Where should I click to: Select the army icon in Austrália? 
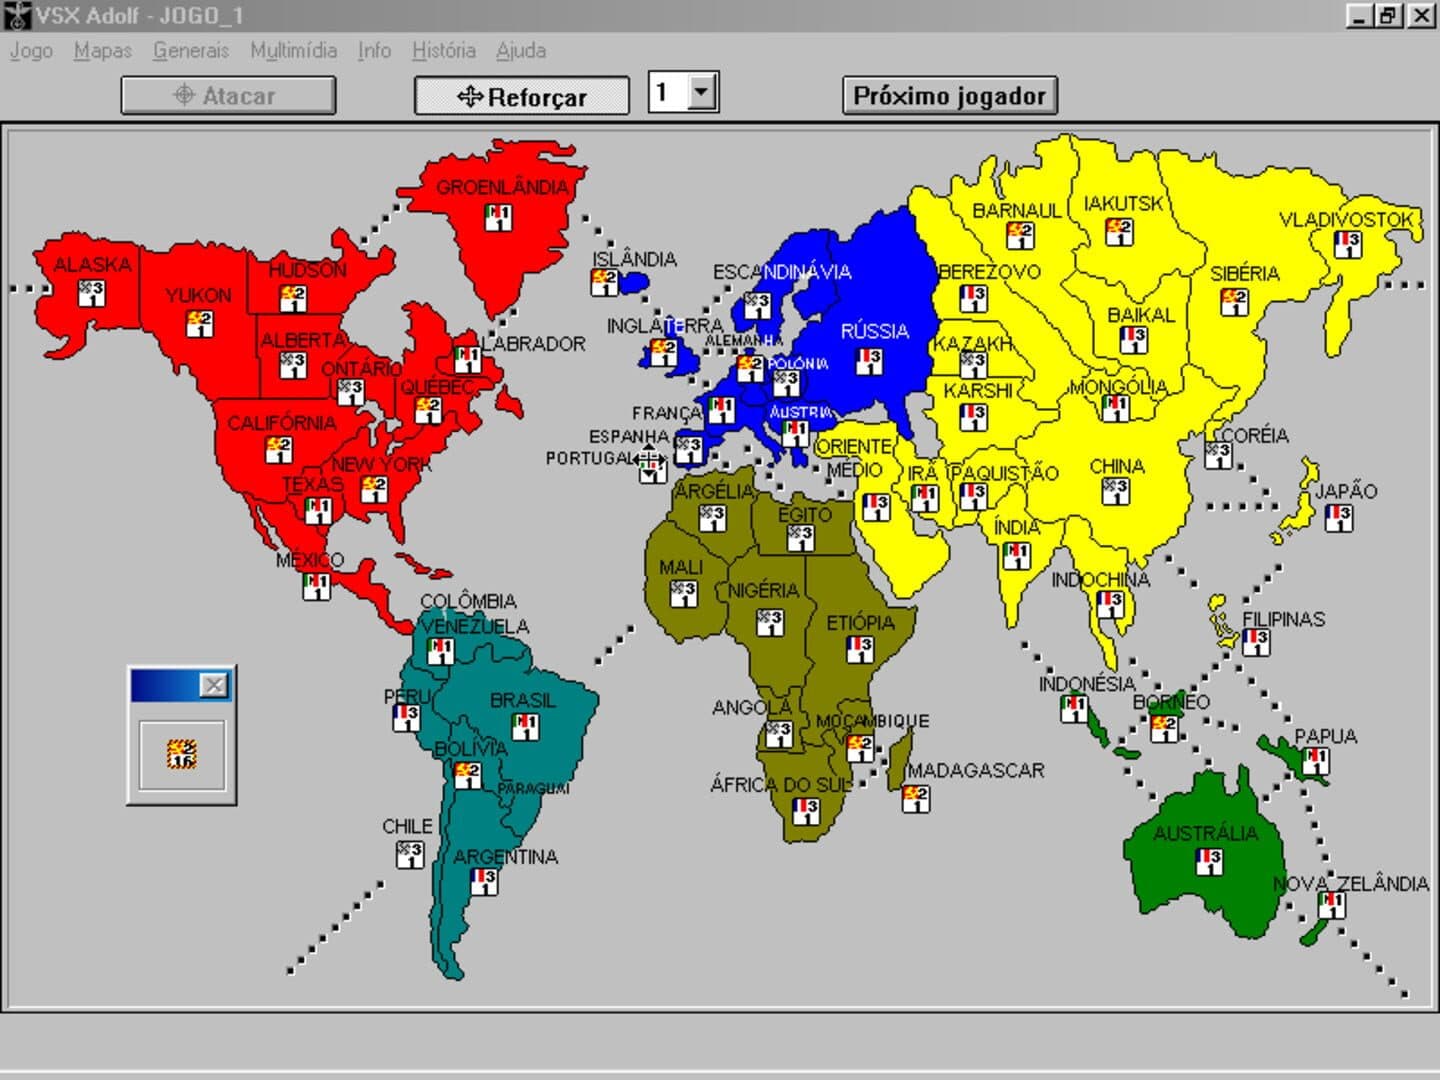click(1209, 861)
